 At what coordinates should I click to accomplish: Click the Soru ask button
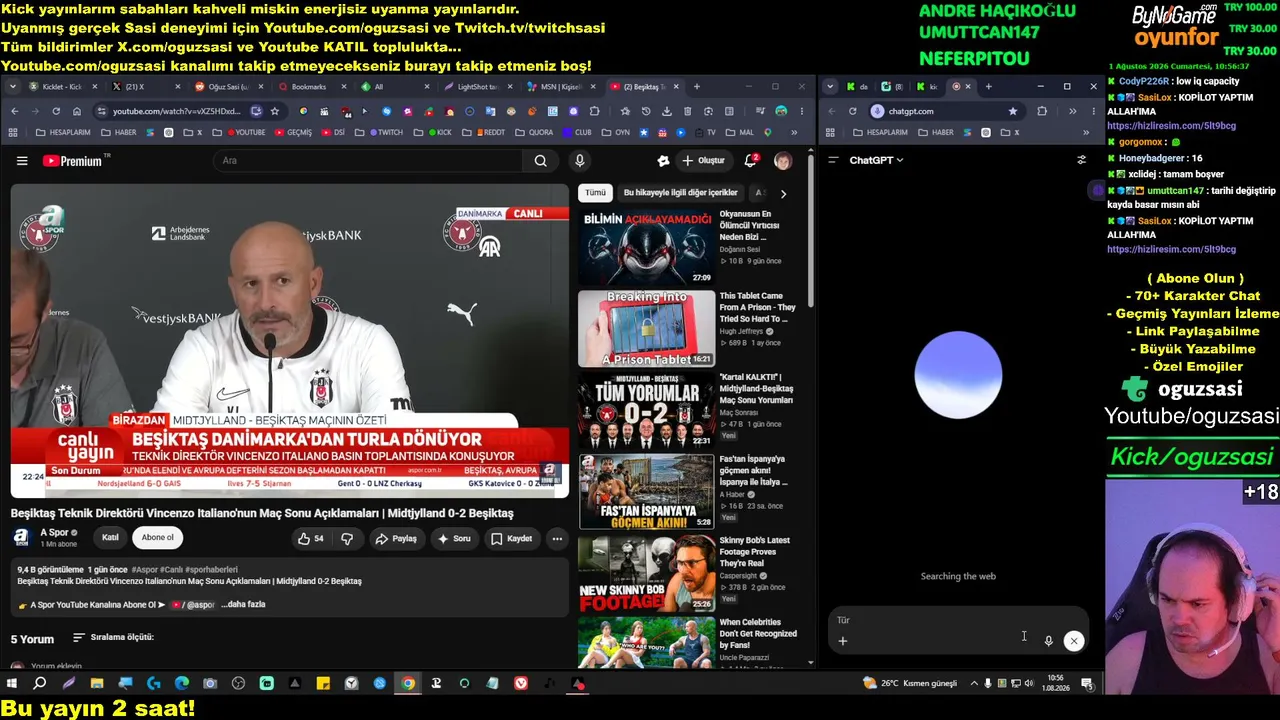(454, 538)
